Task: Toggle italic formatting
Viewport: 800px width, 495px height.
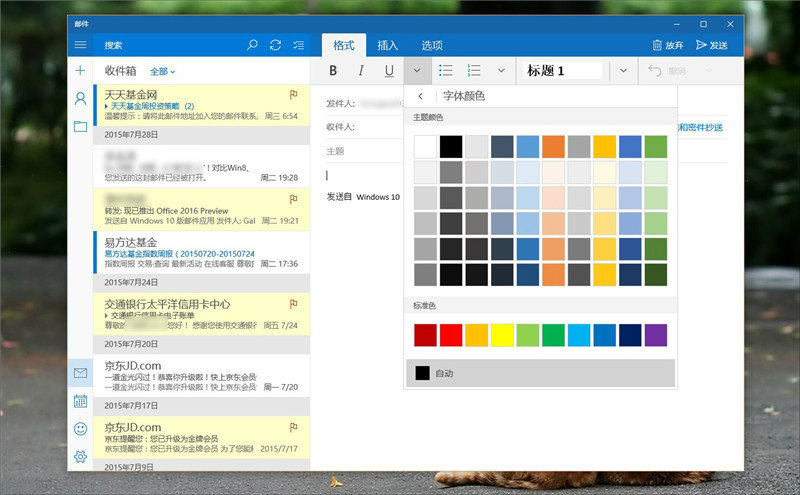Action: (360, 71)
